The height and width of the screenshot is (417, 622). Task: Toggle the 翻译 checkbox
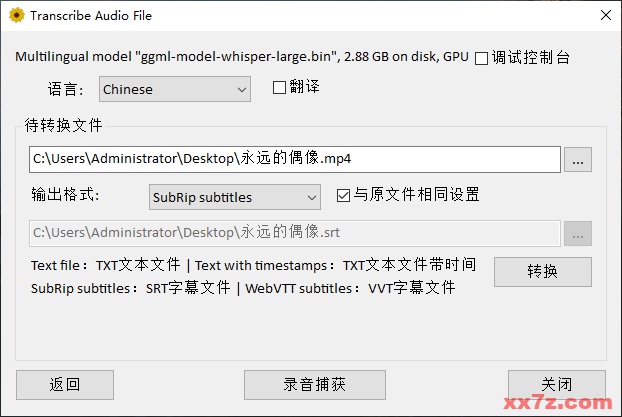pos(280,88)
